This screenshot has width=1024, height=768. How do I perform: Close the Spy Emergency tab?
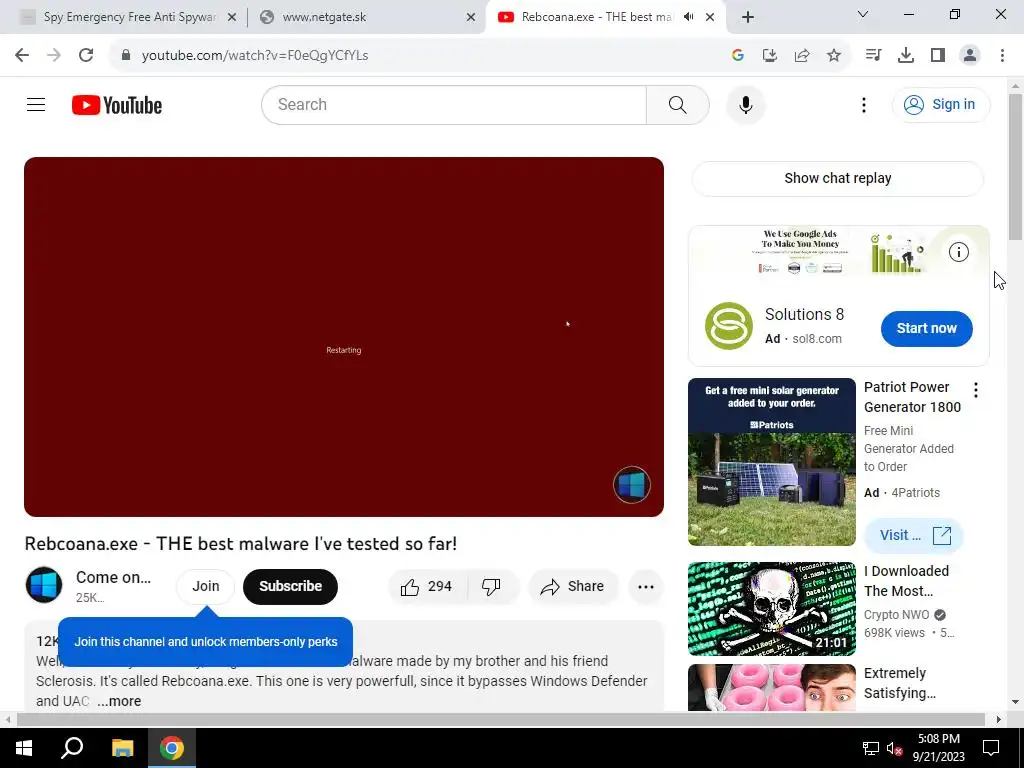pyautogui.click(x=232, y=18)
